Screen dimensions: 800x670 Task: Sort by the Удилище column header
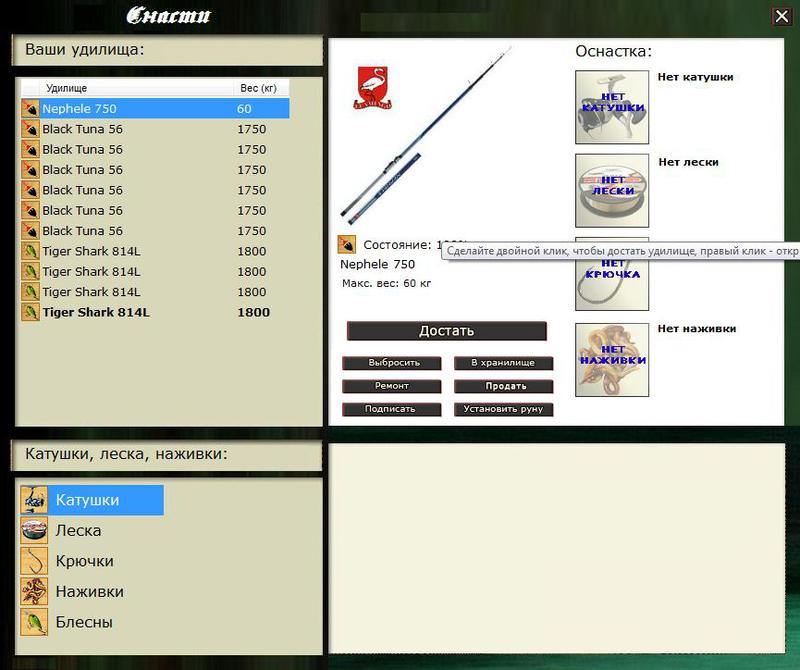click(x=136, y=88)
